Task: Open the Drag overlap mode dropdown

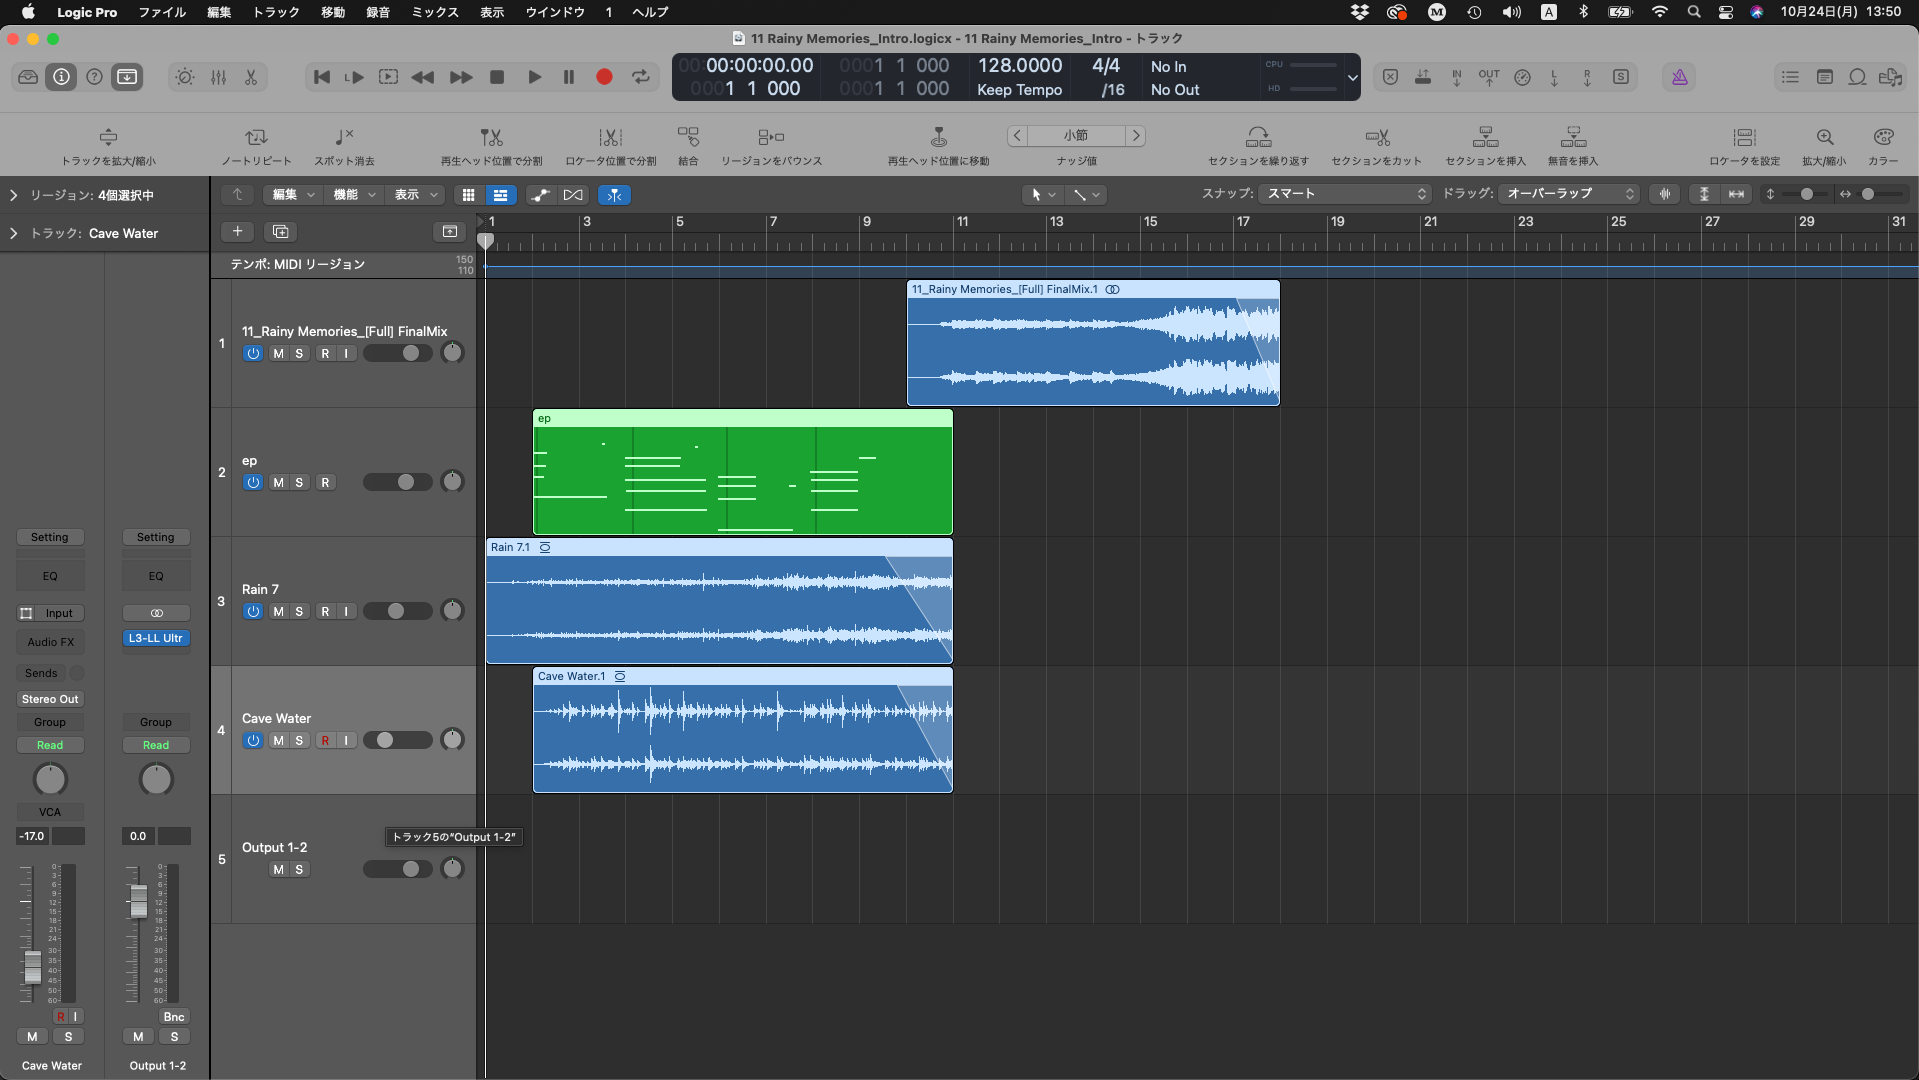Action: pos(1569,194)
